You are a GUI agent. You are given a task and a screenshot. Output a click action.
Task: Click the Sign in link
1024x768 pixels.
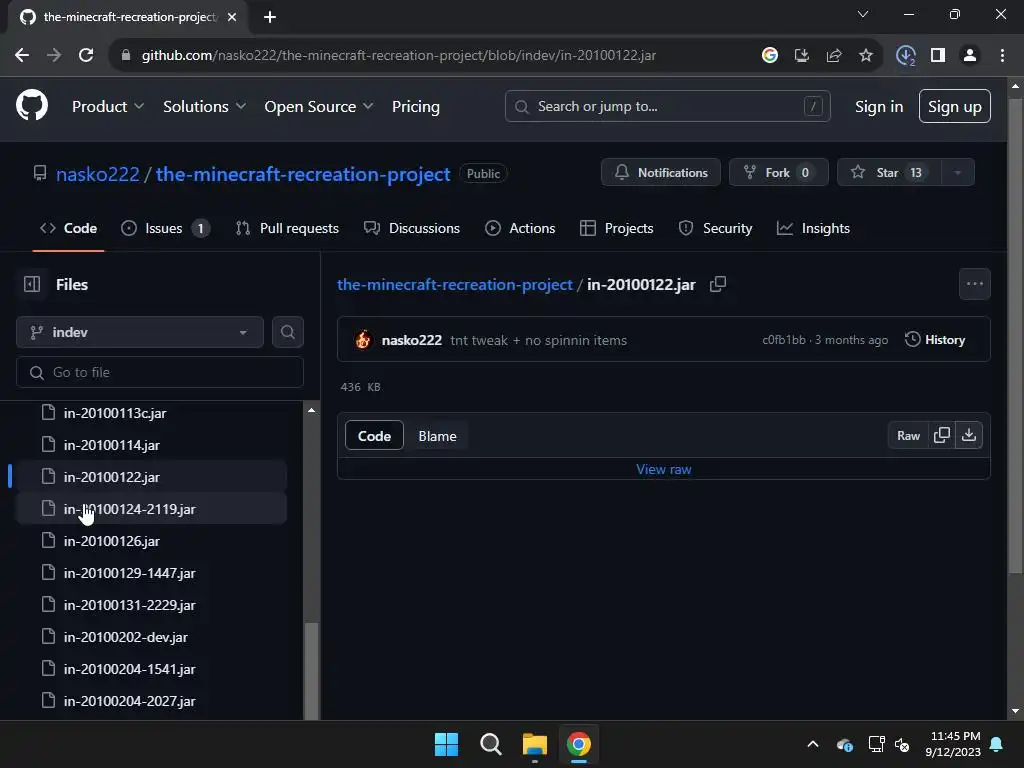[x=878, y=106]
